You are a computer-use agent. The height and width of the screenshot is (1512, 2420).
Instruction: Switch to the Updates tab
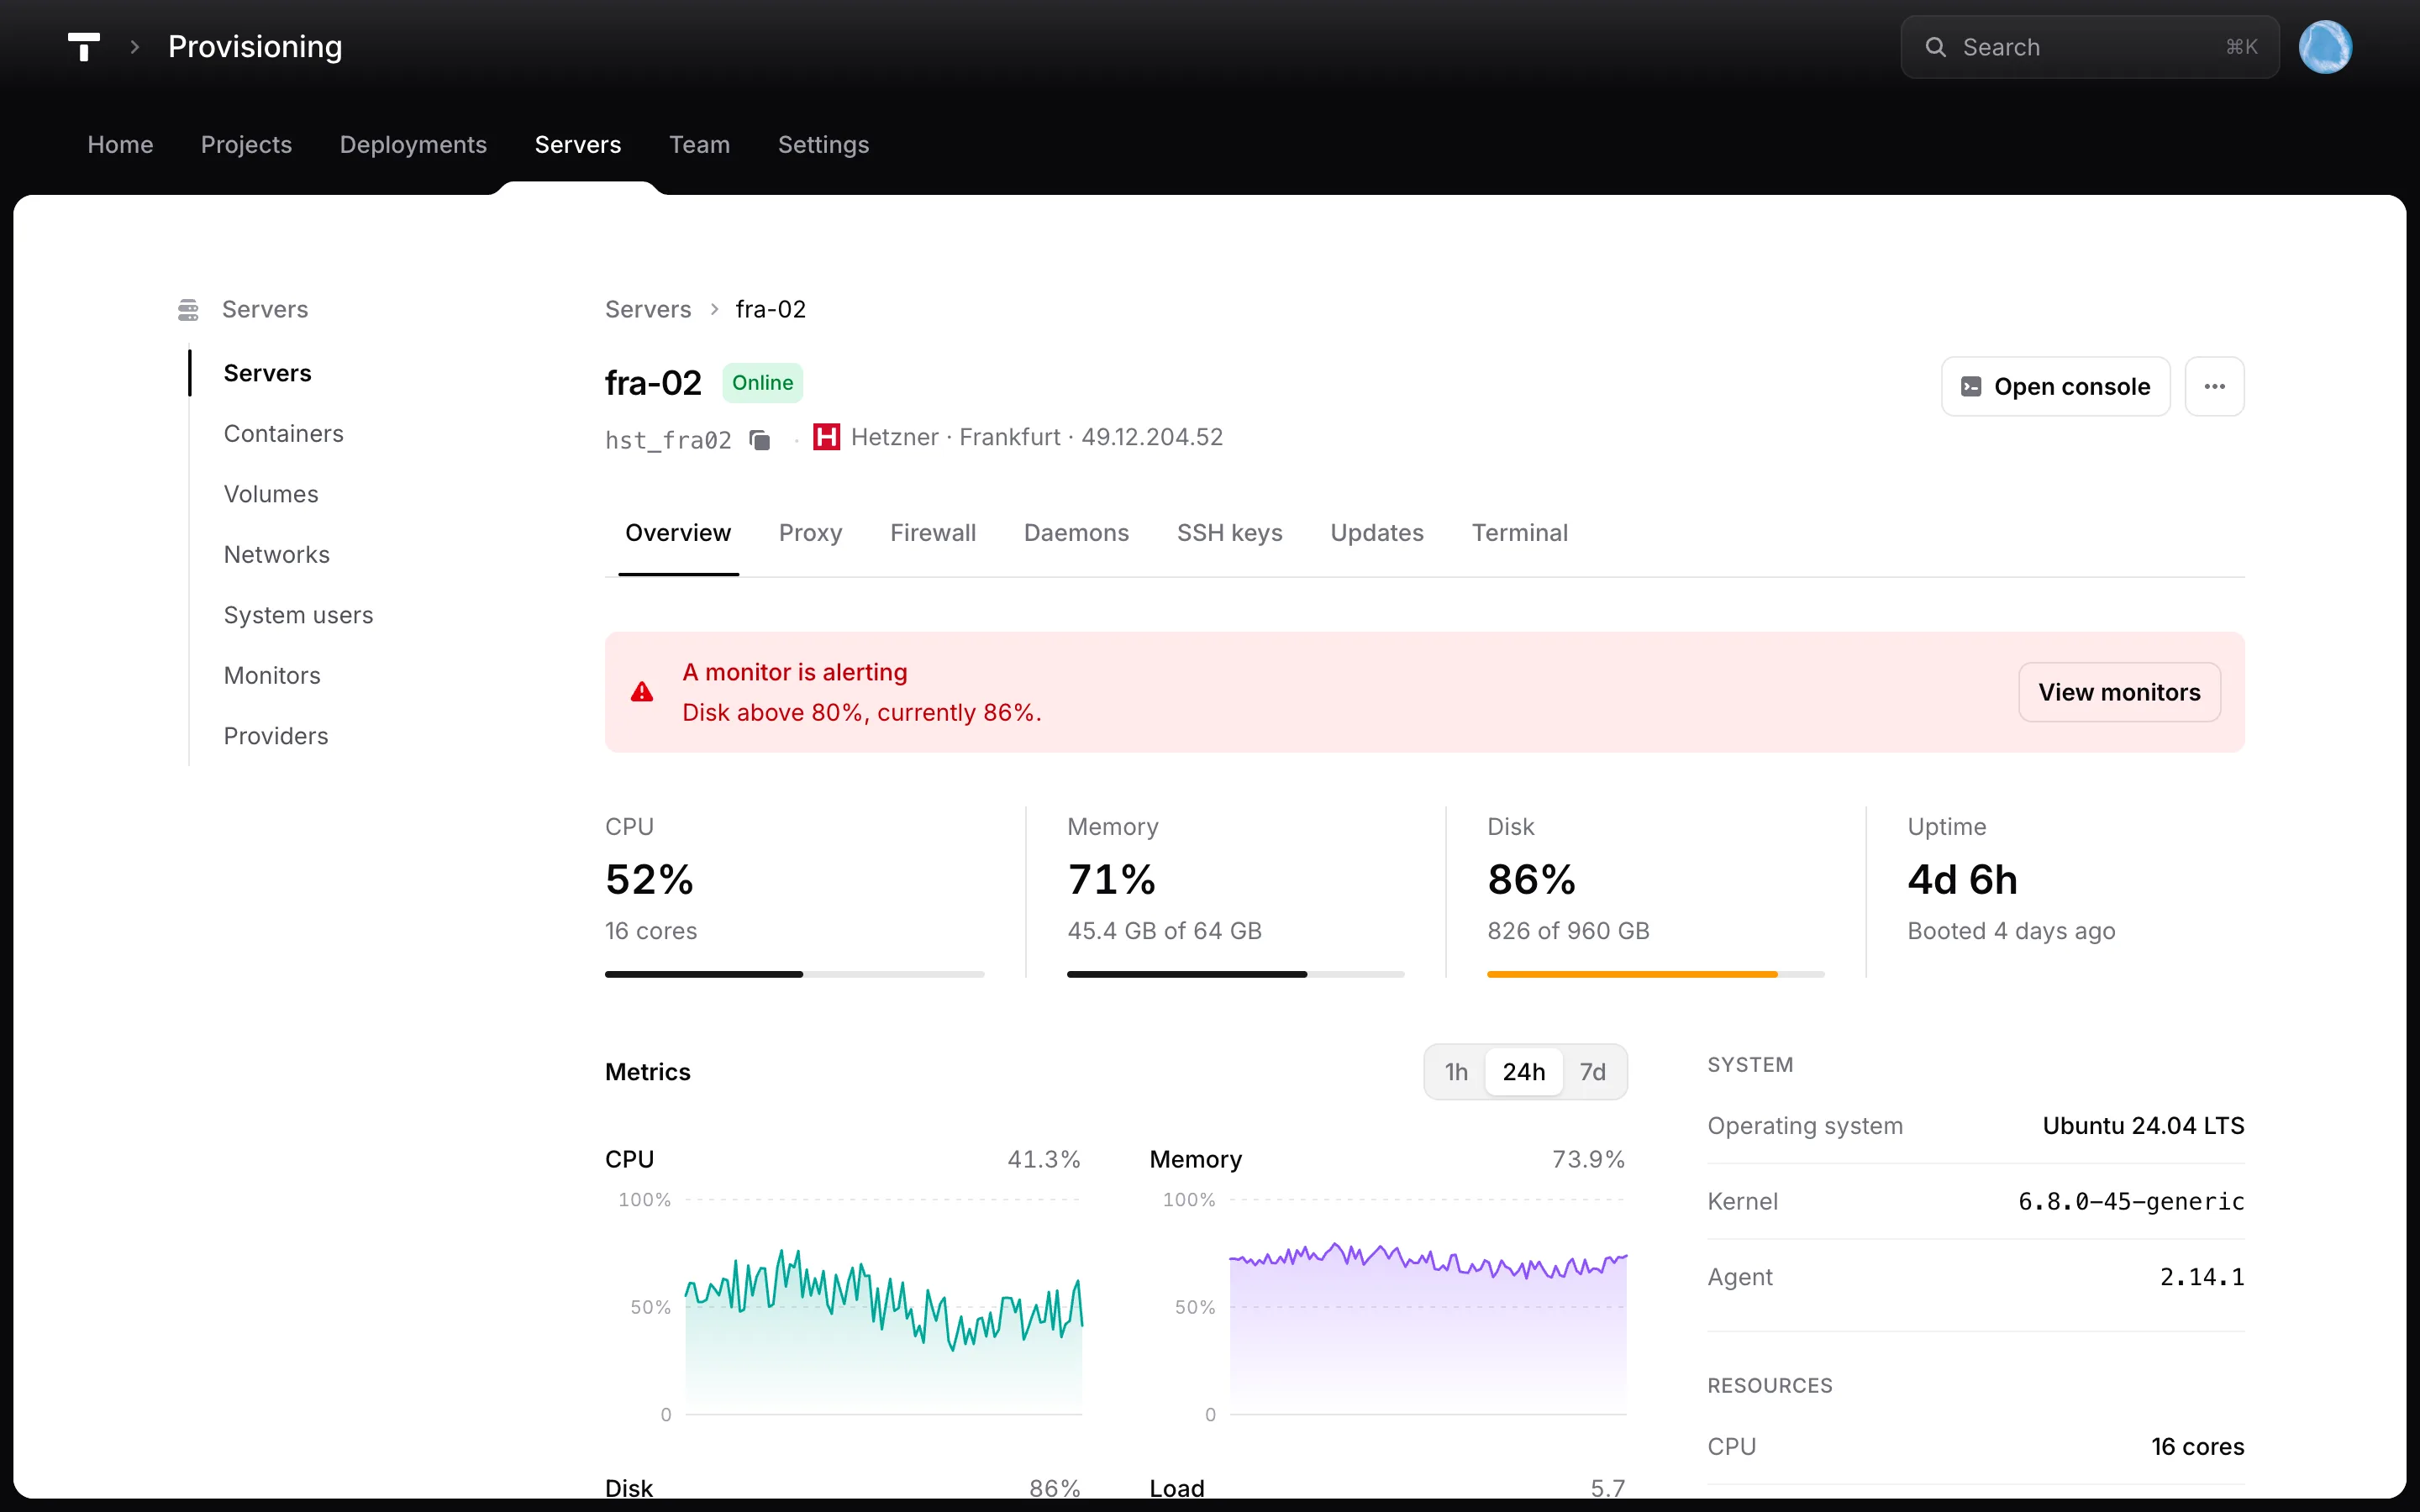coord(1376,533)
